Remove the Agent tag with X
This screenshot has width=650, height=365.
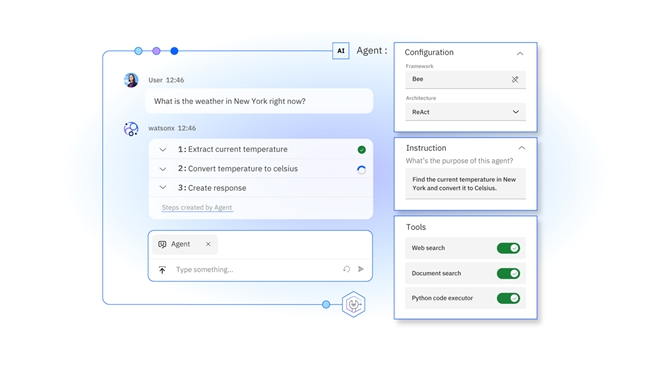208,244
